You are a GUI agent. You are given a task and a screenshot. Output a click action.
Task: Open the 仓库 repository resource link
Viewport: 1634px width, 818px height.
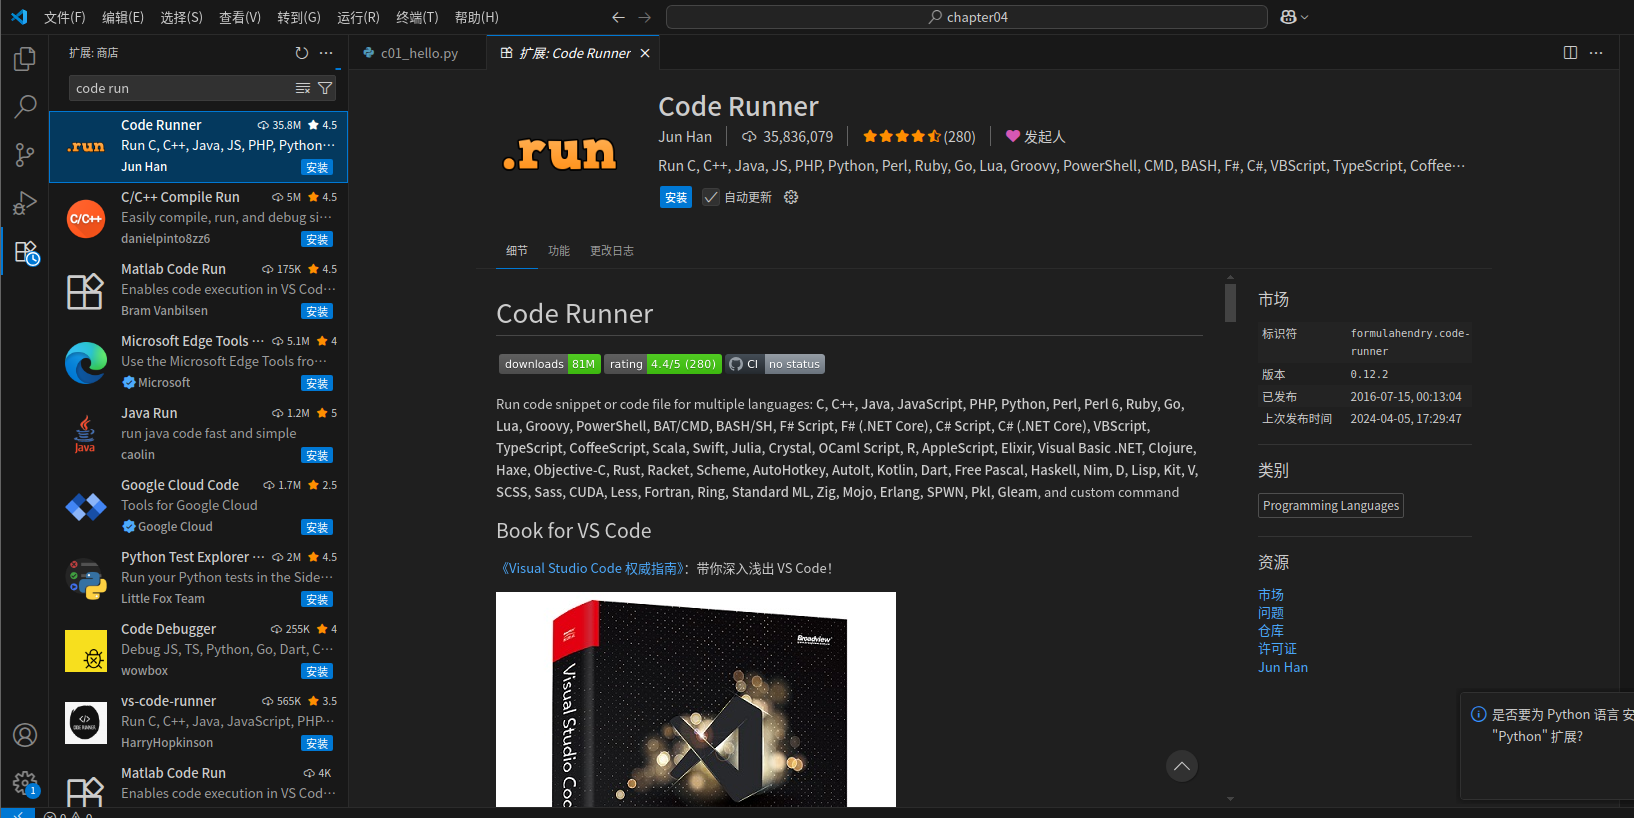click(x=1271, y=631)
